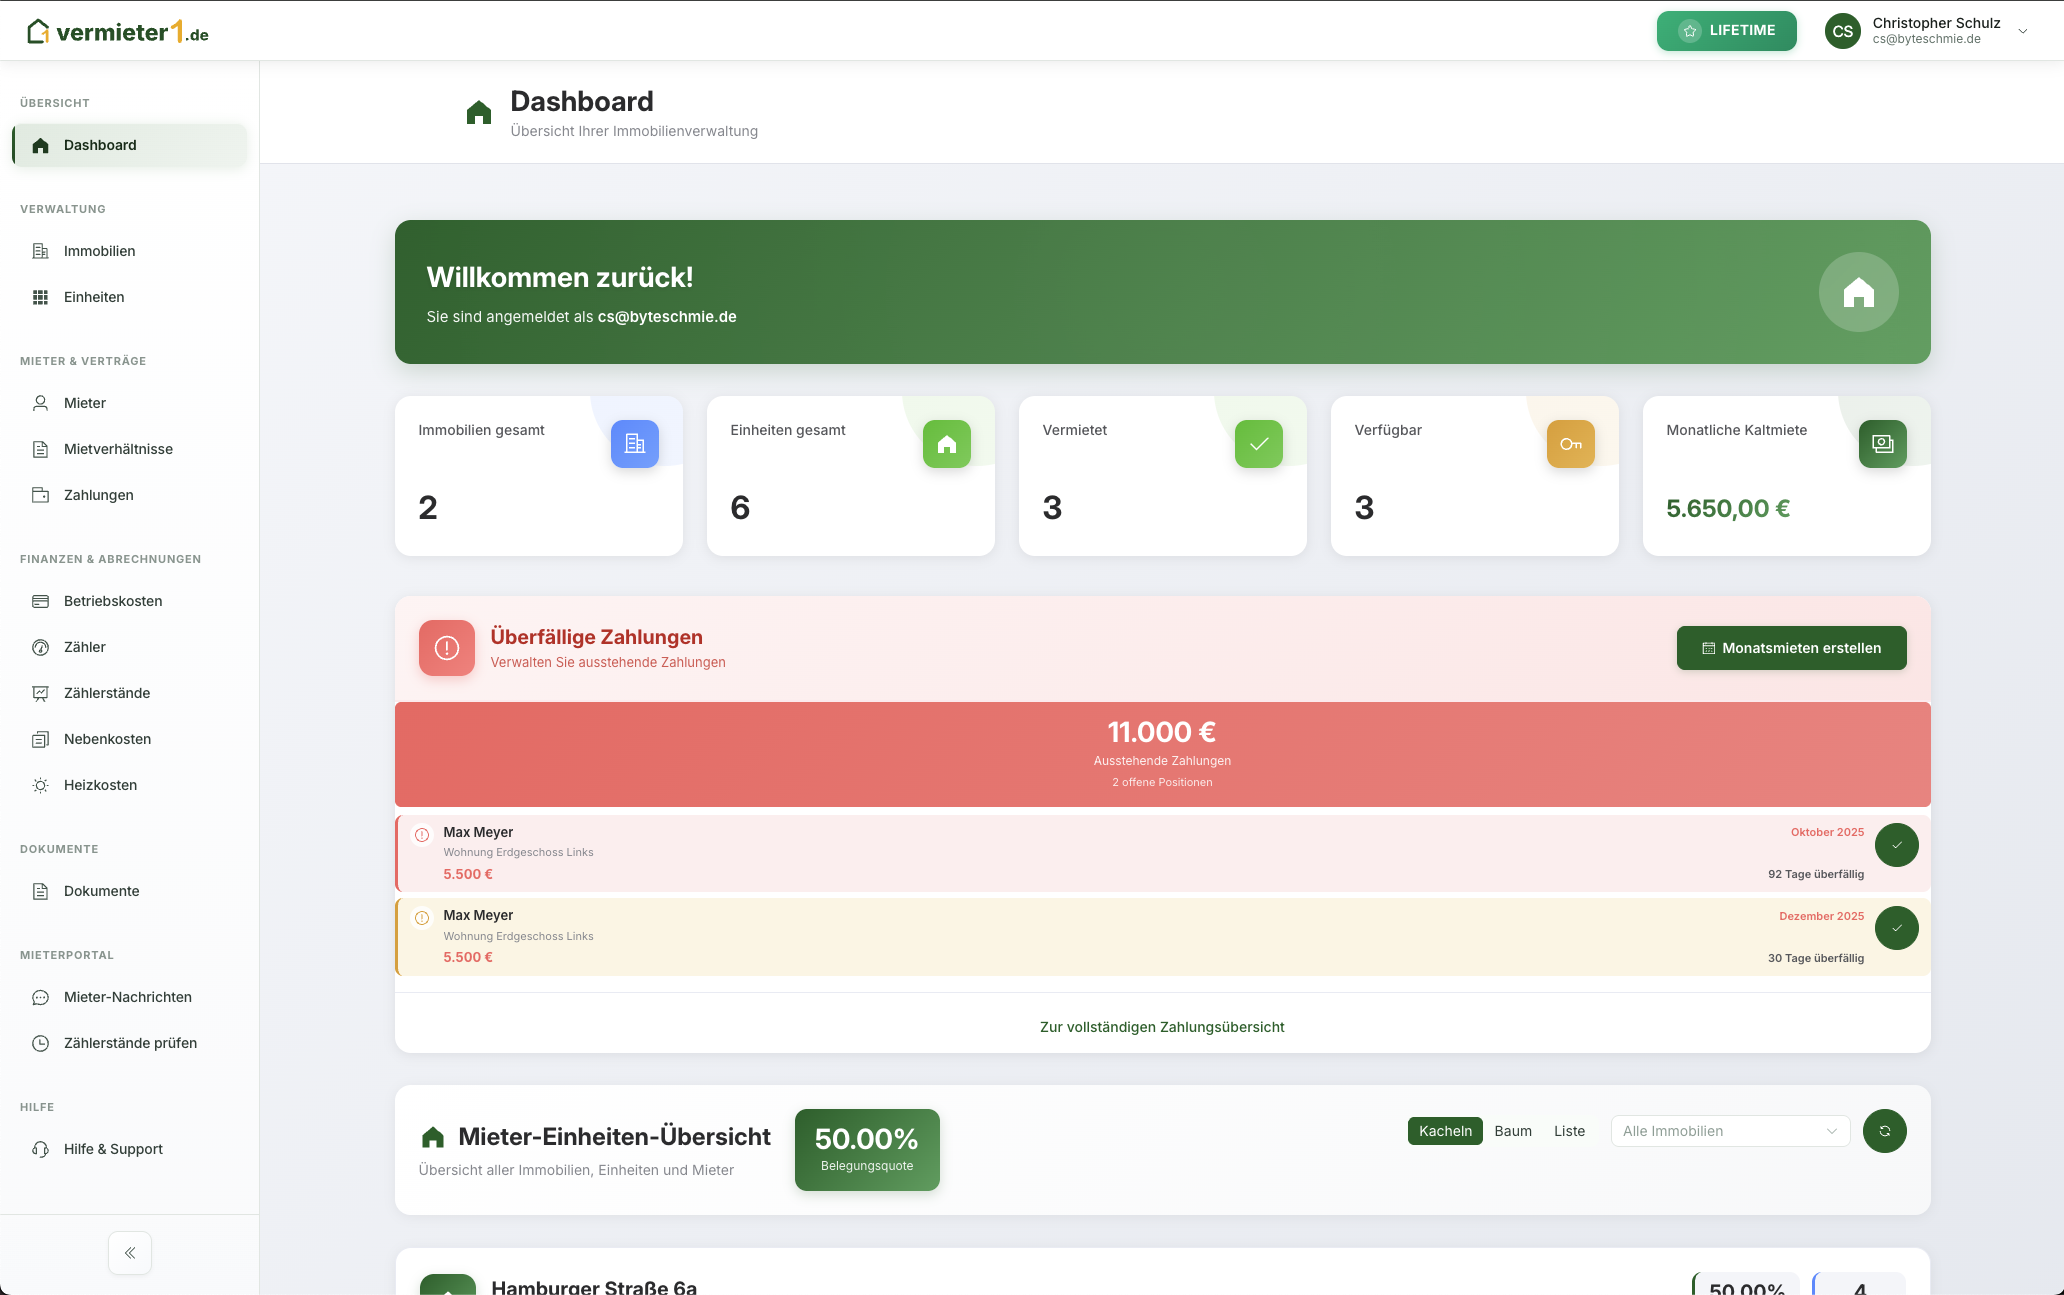Refresh the Mieter-Einheiten-Übersicht with the circular arrow icon

(1884, 1131)
